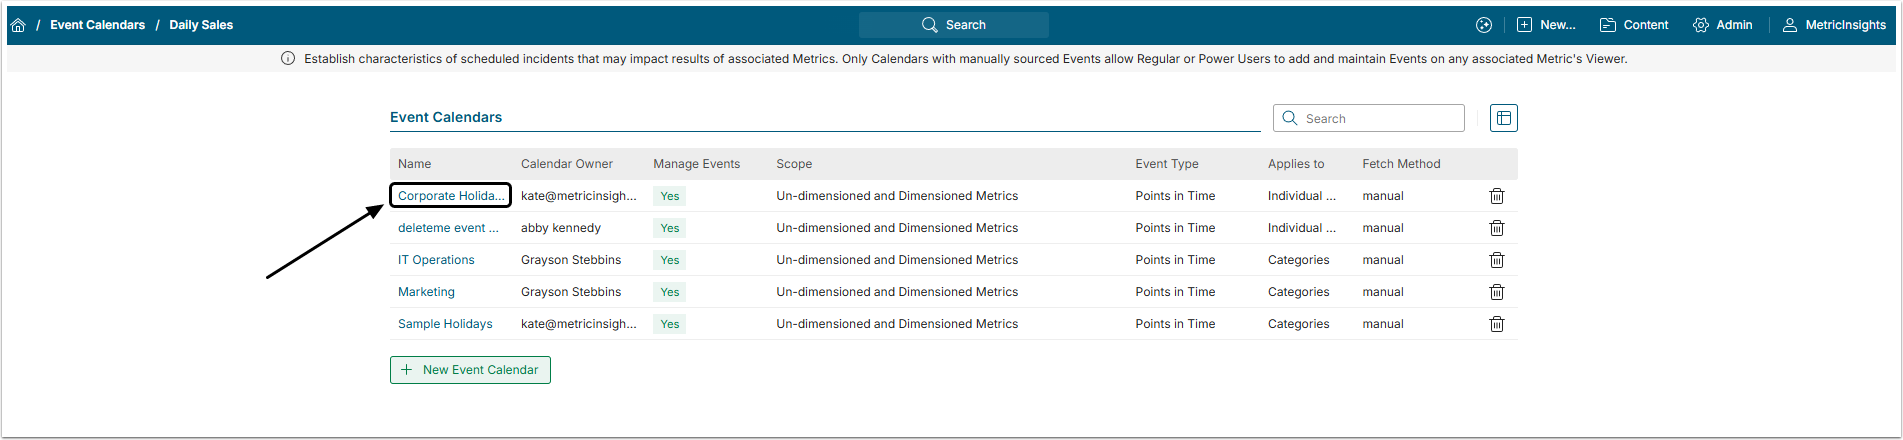Open the table column layout icon
1903x440 pixels.
[1503, 118]
